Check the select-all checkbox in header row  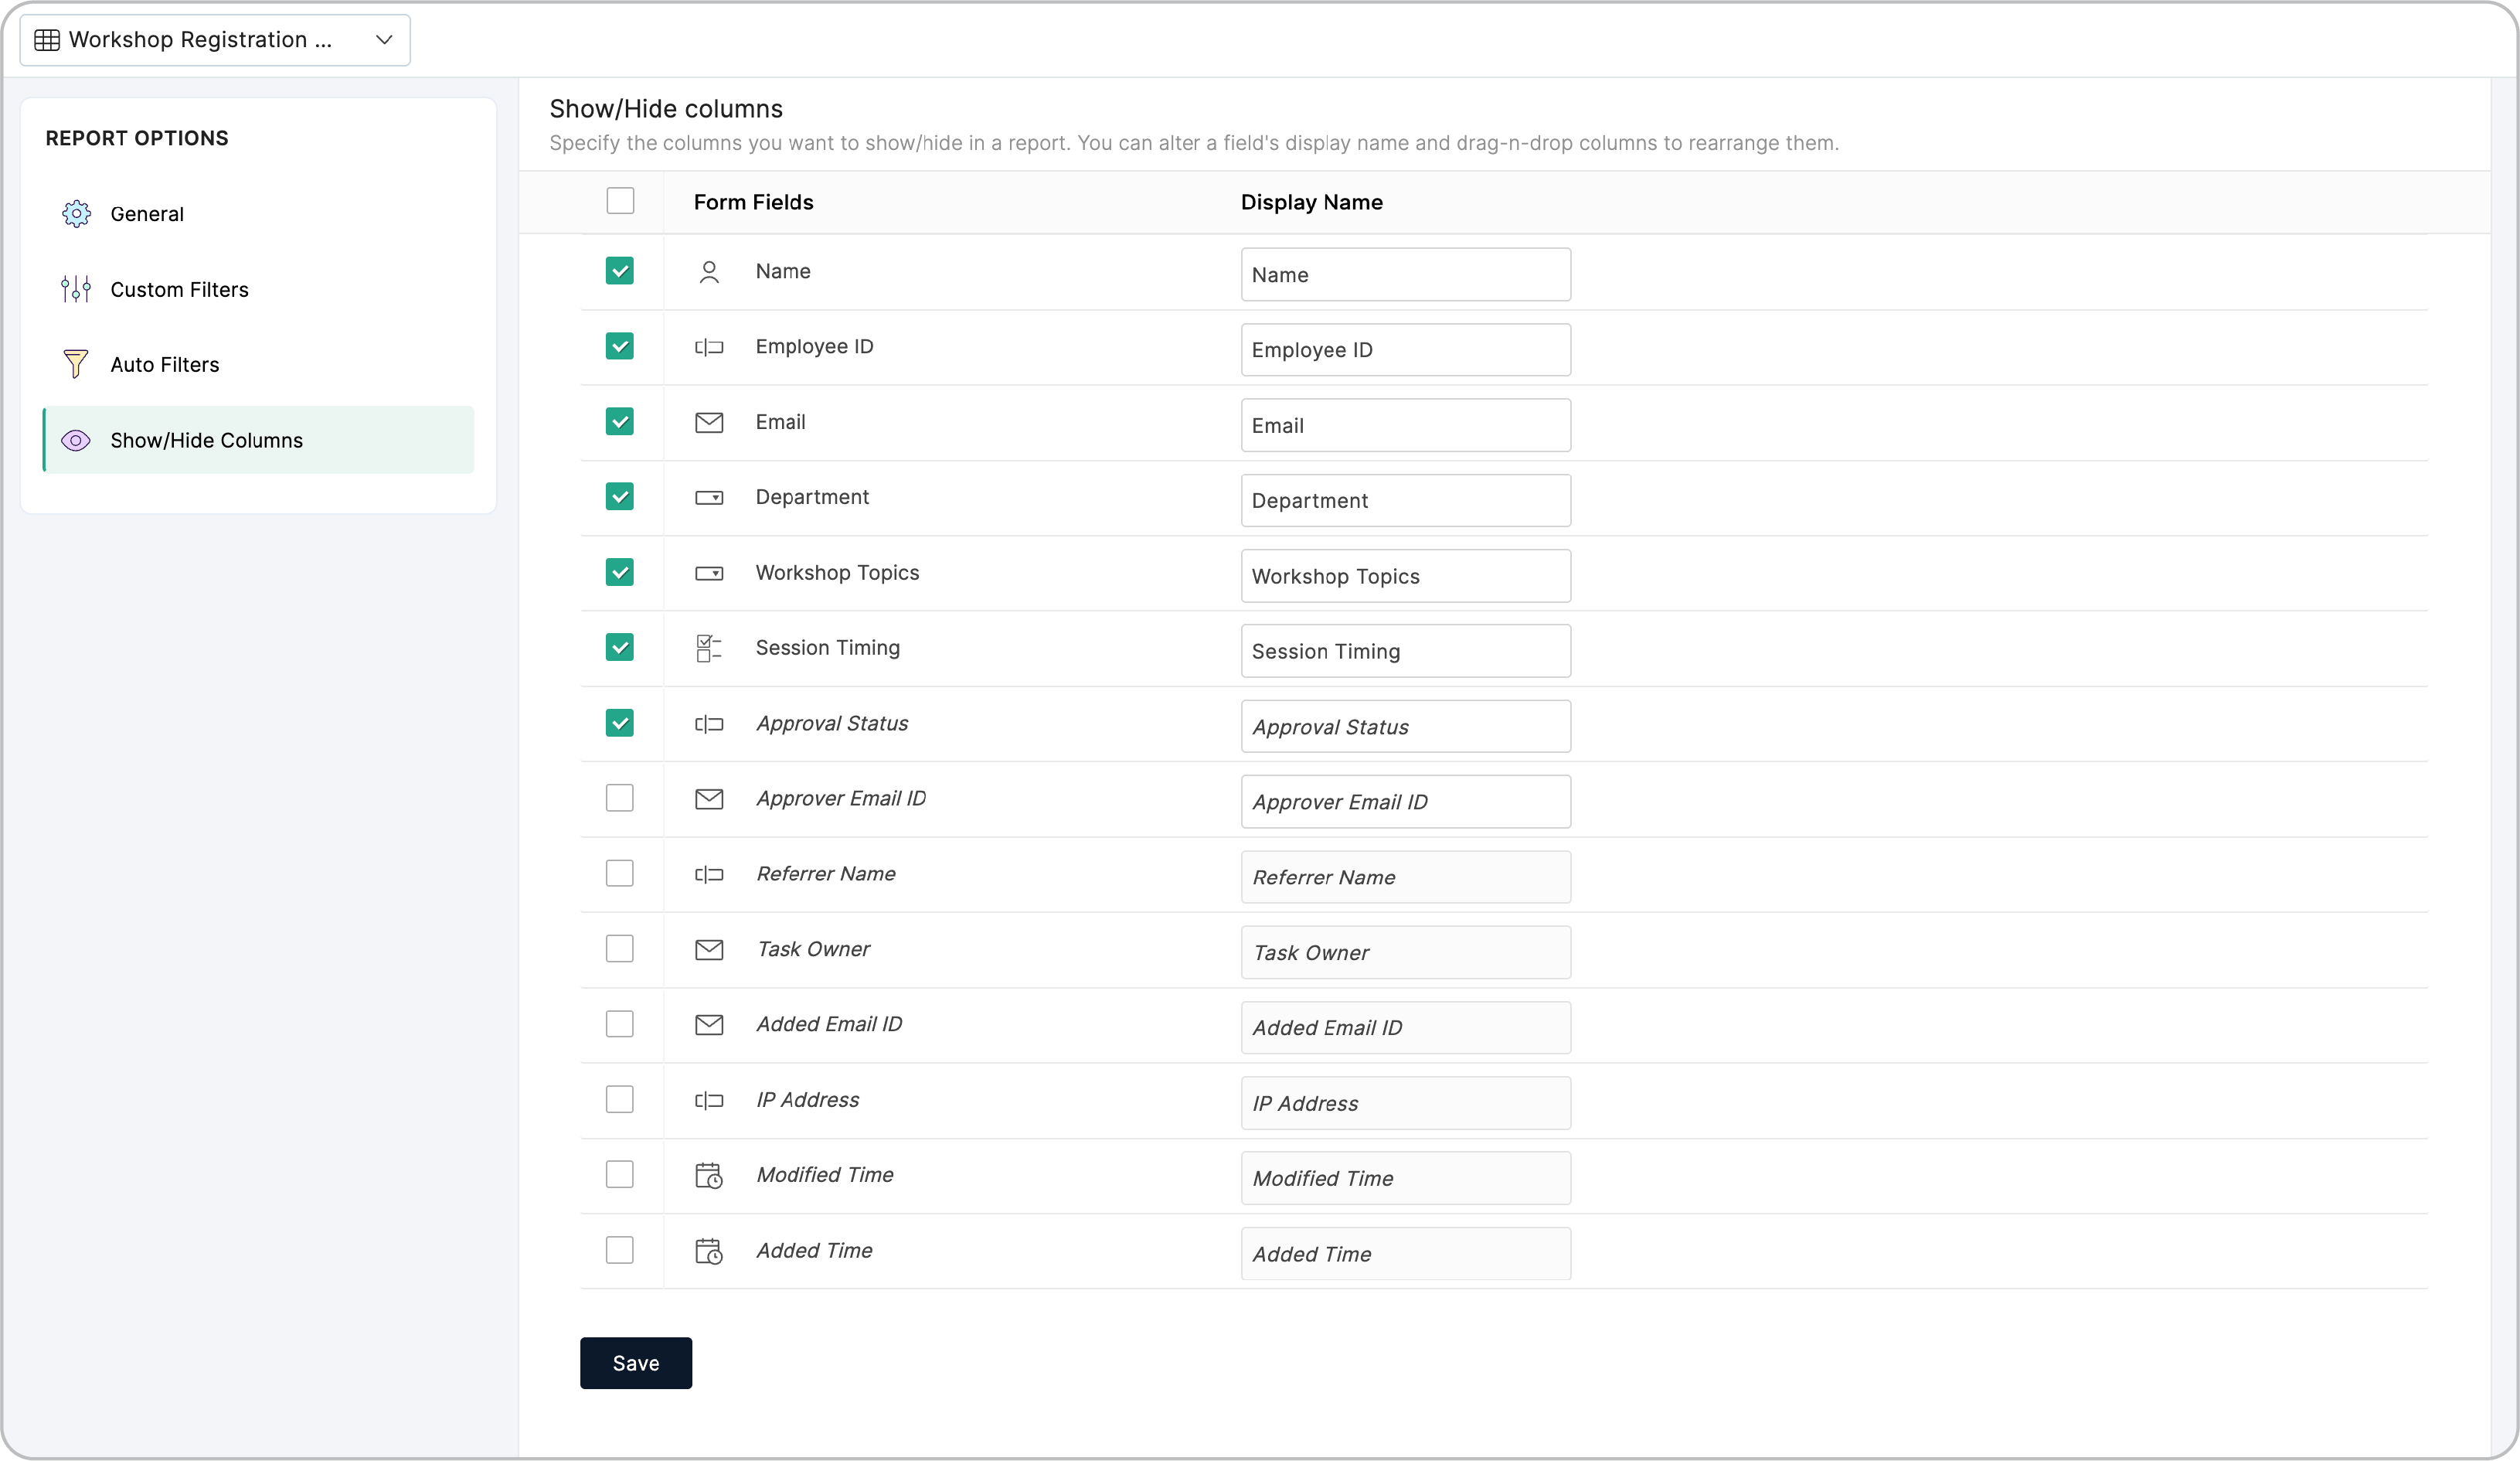click(x=620, y=201)
